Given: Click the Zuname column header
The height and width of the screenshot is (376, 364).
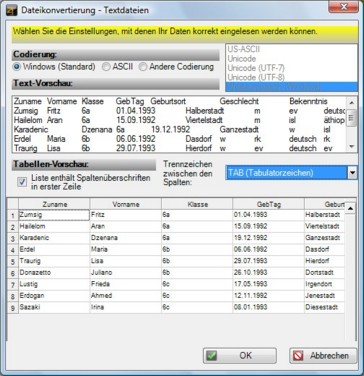Looking at the screenshot, I should 54,204.
